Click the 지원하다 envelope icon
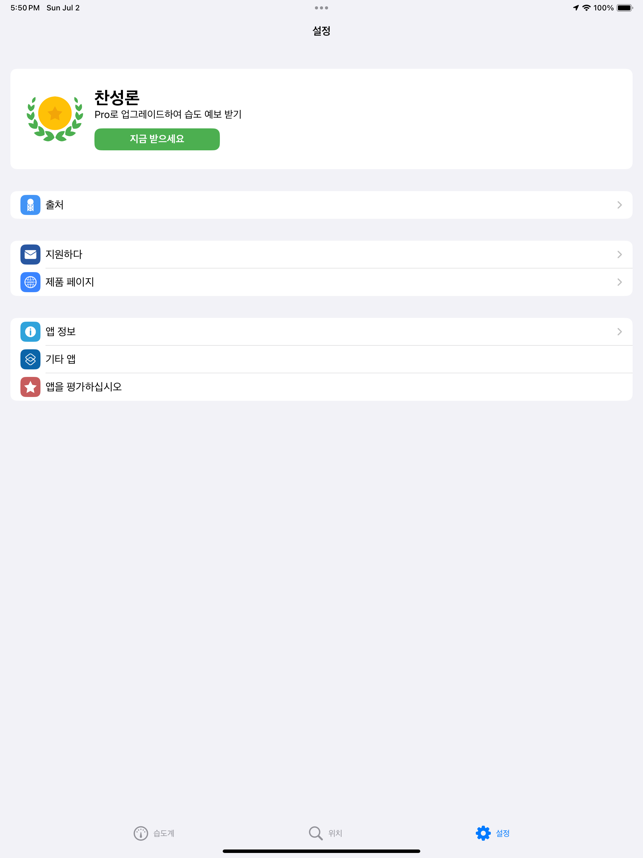The image size is (643, 858). point(30,254)
